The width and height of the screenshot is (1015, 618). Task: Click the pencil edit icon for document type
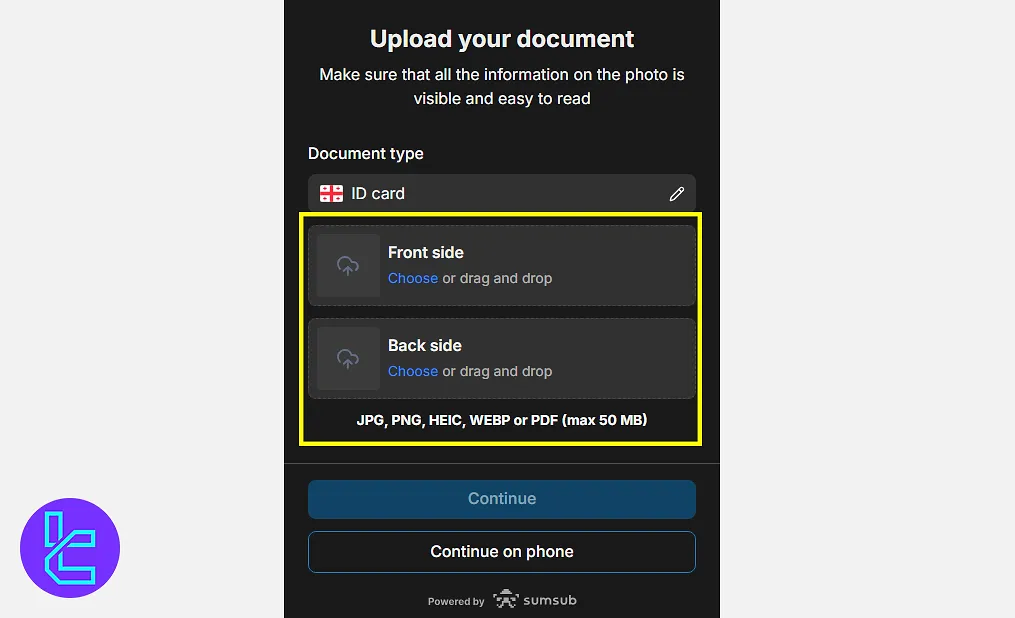click(676, 193)
